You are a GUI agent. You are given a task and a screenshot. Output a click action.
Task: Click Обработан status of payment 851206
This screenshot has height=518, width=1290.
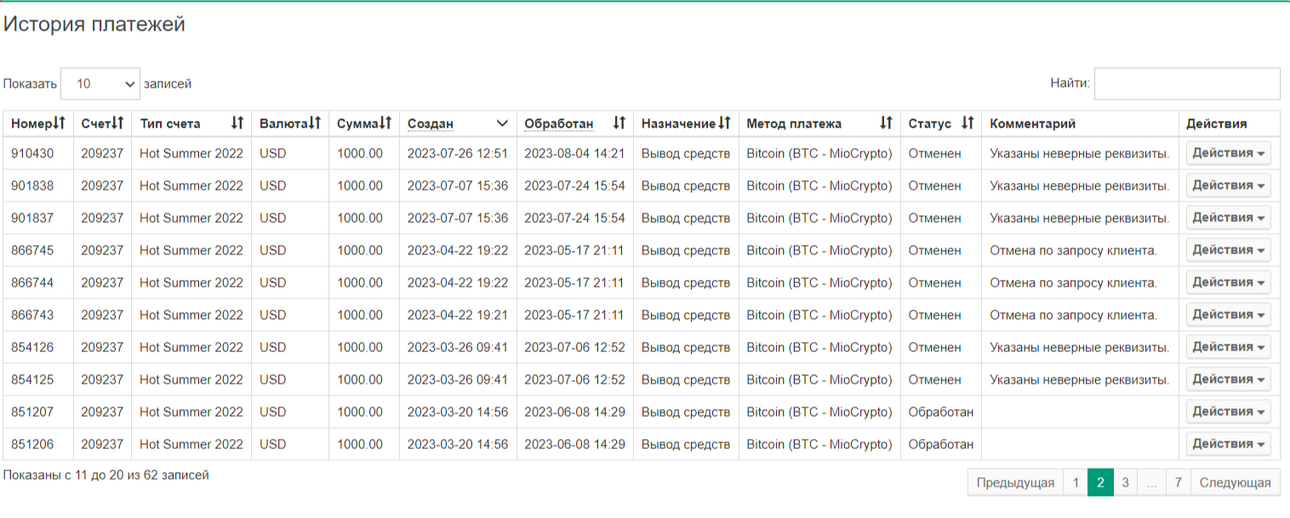click(940, 444)
